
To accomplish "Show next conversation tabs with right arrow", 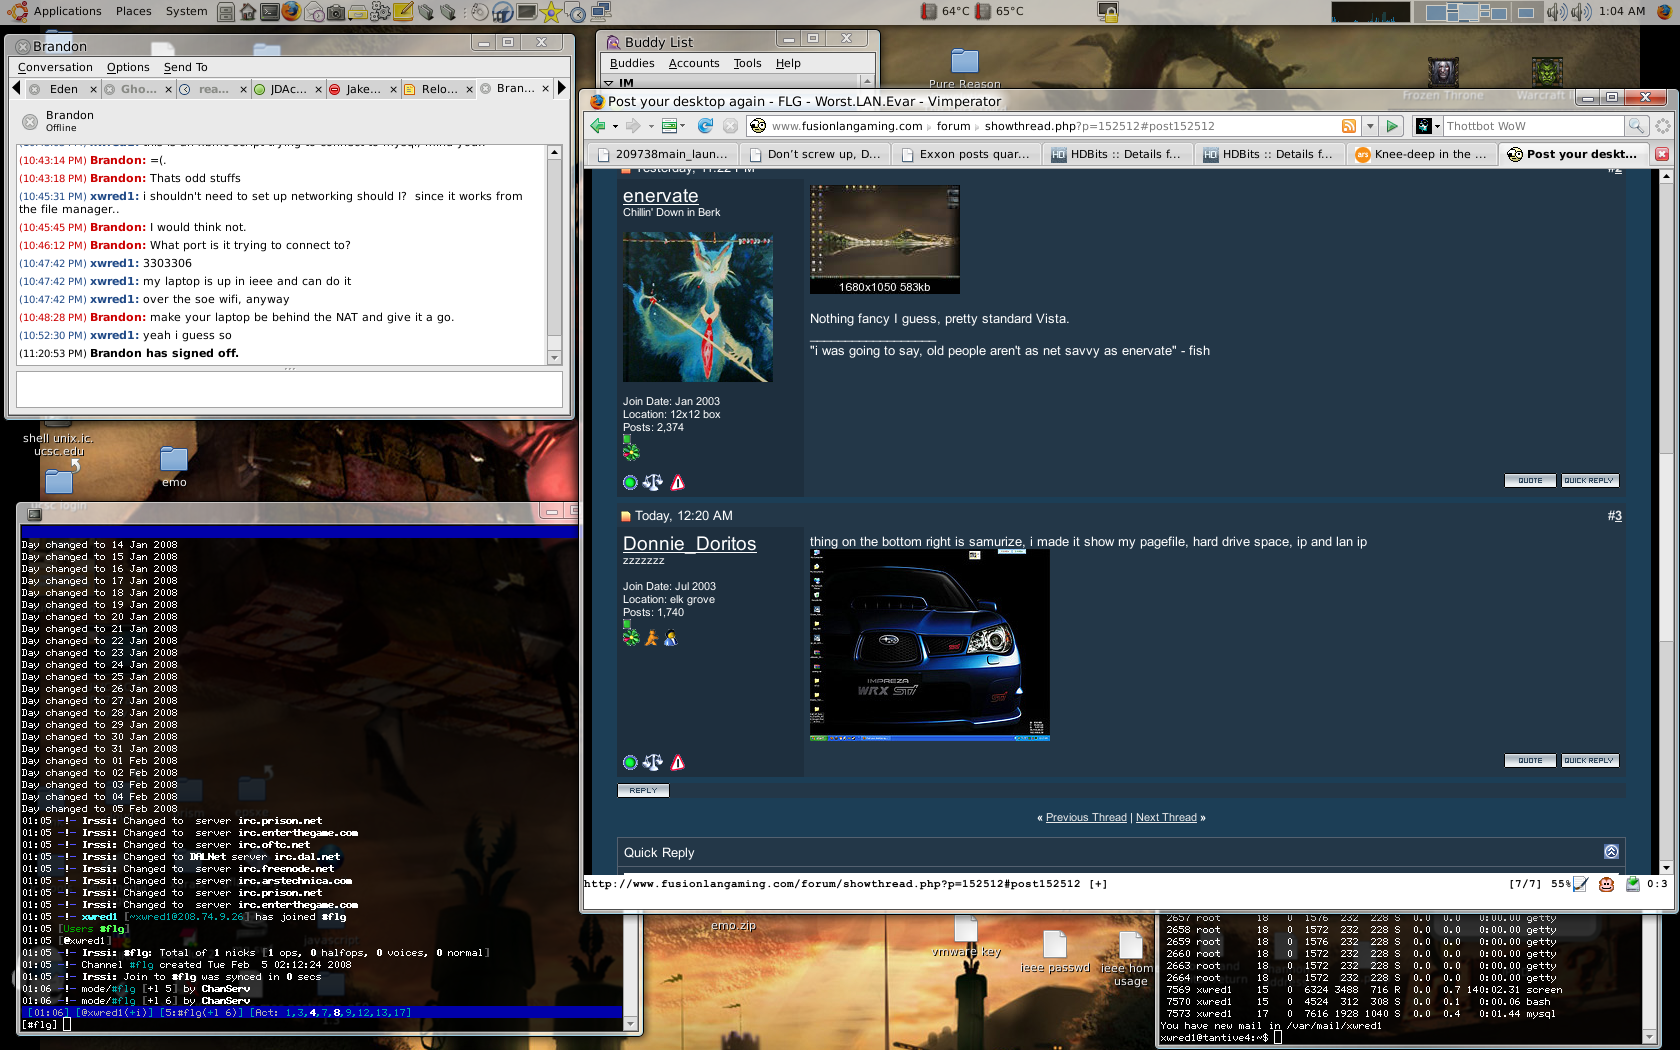I will [562, 88].
